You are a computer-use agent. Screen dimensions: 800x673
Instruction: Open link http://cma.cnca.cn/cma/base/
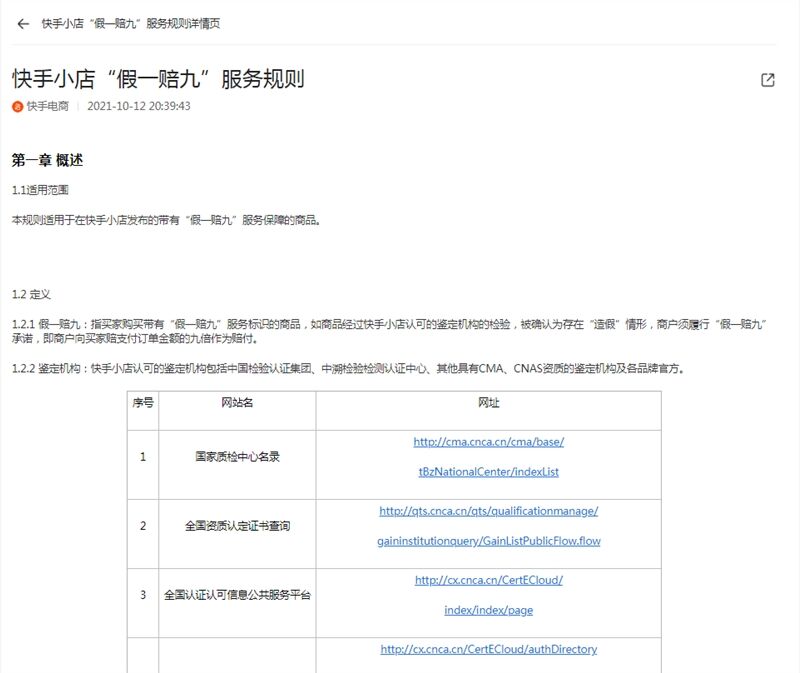click(x=488, y=442)
